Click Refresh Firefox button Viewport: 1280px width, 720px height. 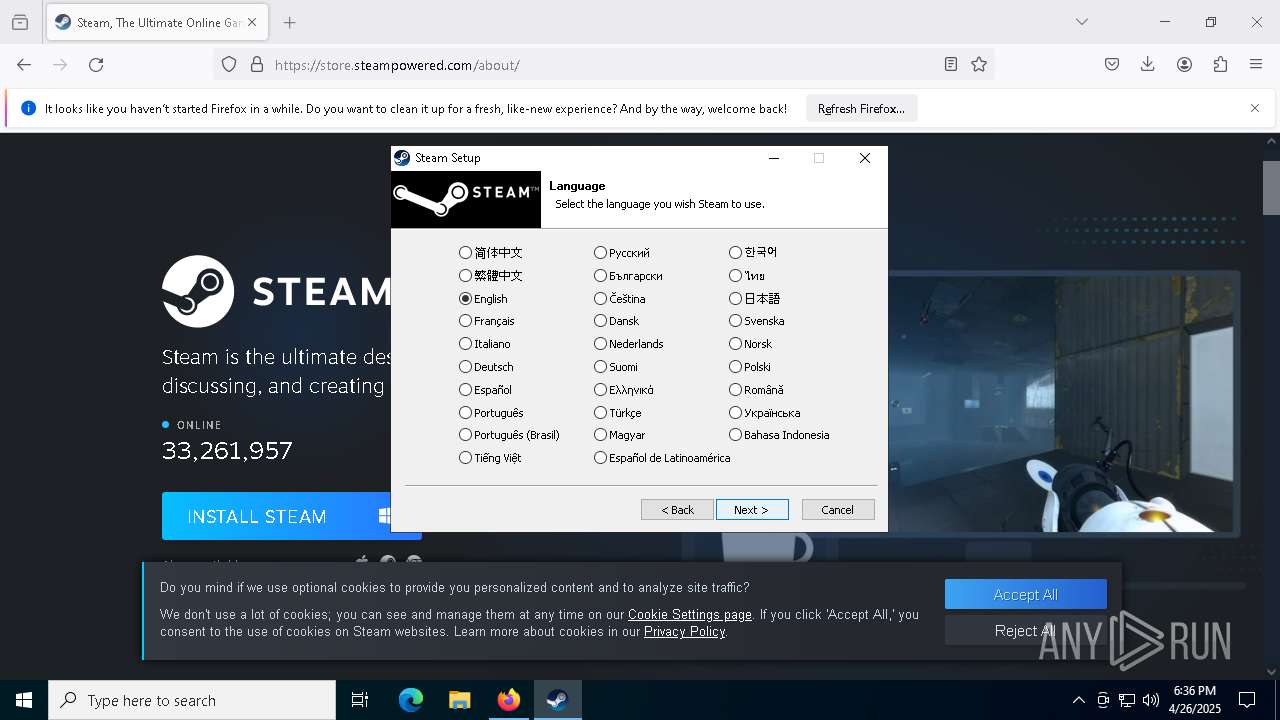(861, 108)
